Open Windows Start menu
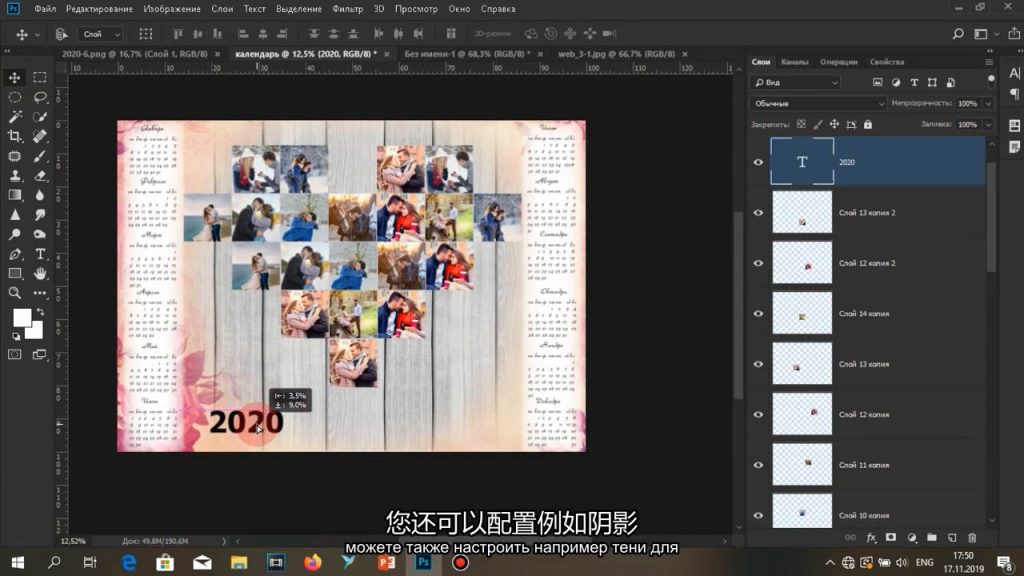This screenshot has width=1024, height=576. pos(18,562)
